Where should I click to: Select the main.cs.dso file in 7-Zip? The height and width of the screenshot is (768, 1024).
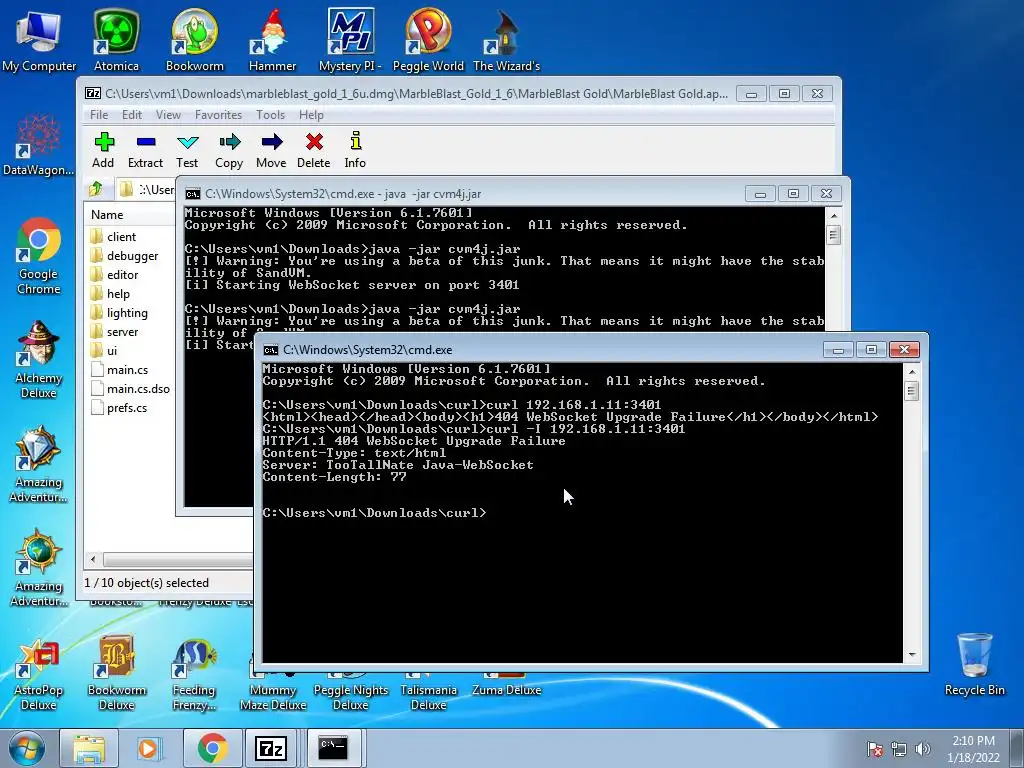pyautogui.click(x=129, y=389)
